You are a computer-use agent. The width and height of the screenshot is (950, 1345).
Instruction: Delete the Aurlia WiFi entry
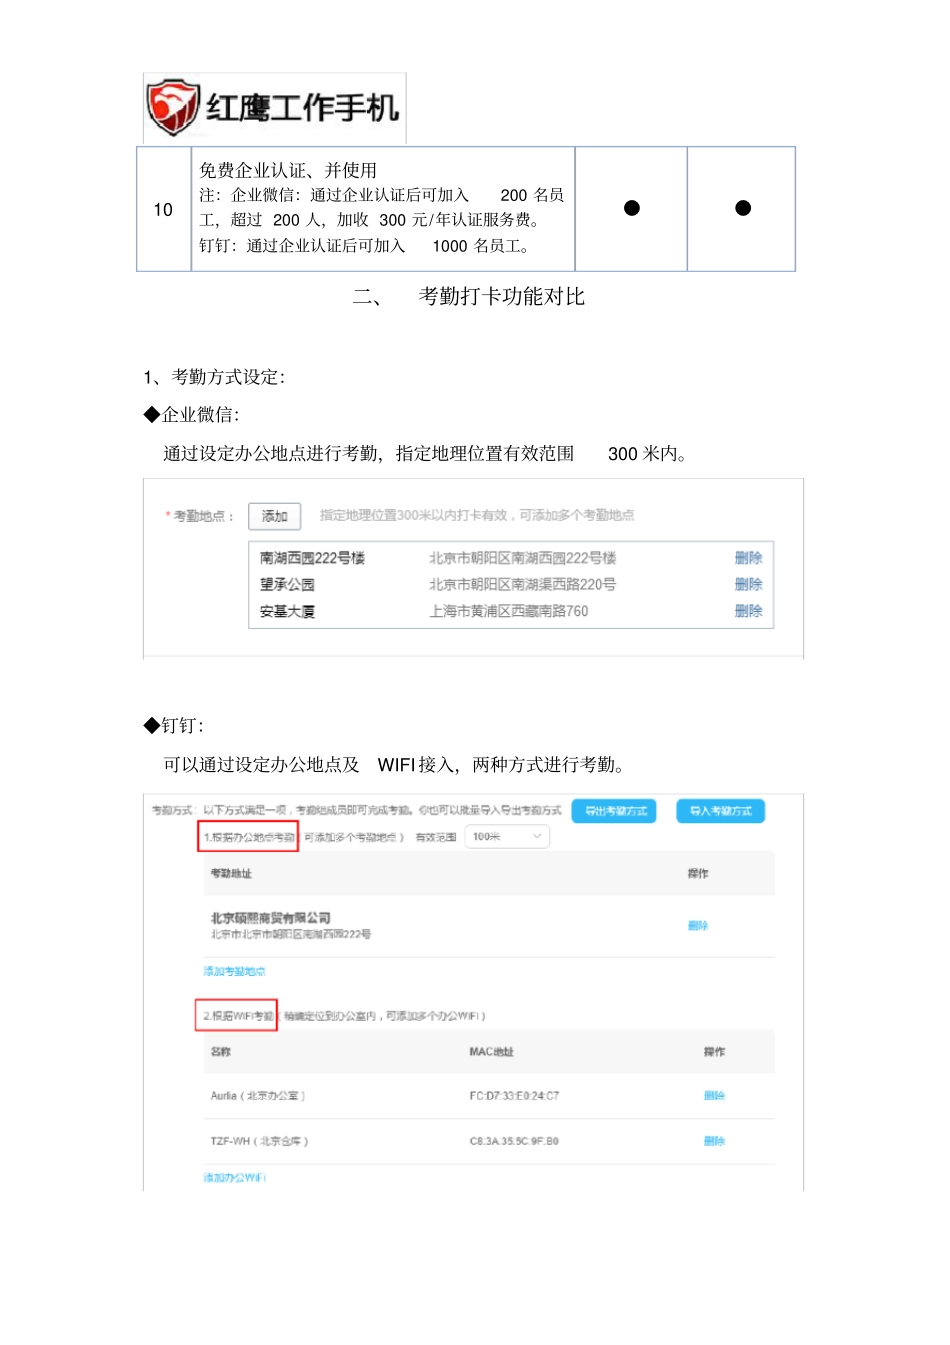click(714, 1096)
